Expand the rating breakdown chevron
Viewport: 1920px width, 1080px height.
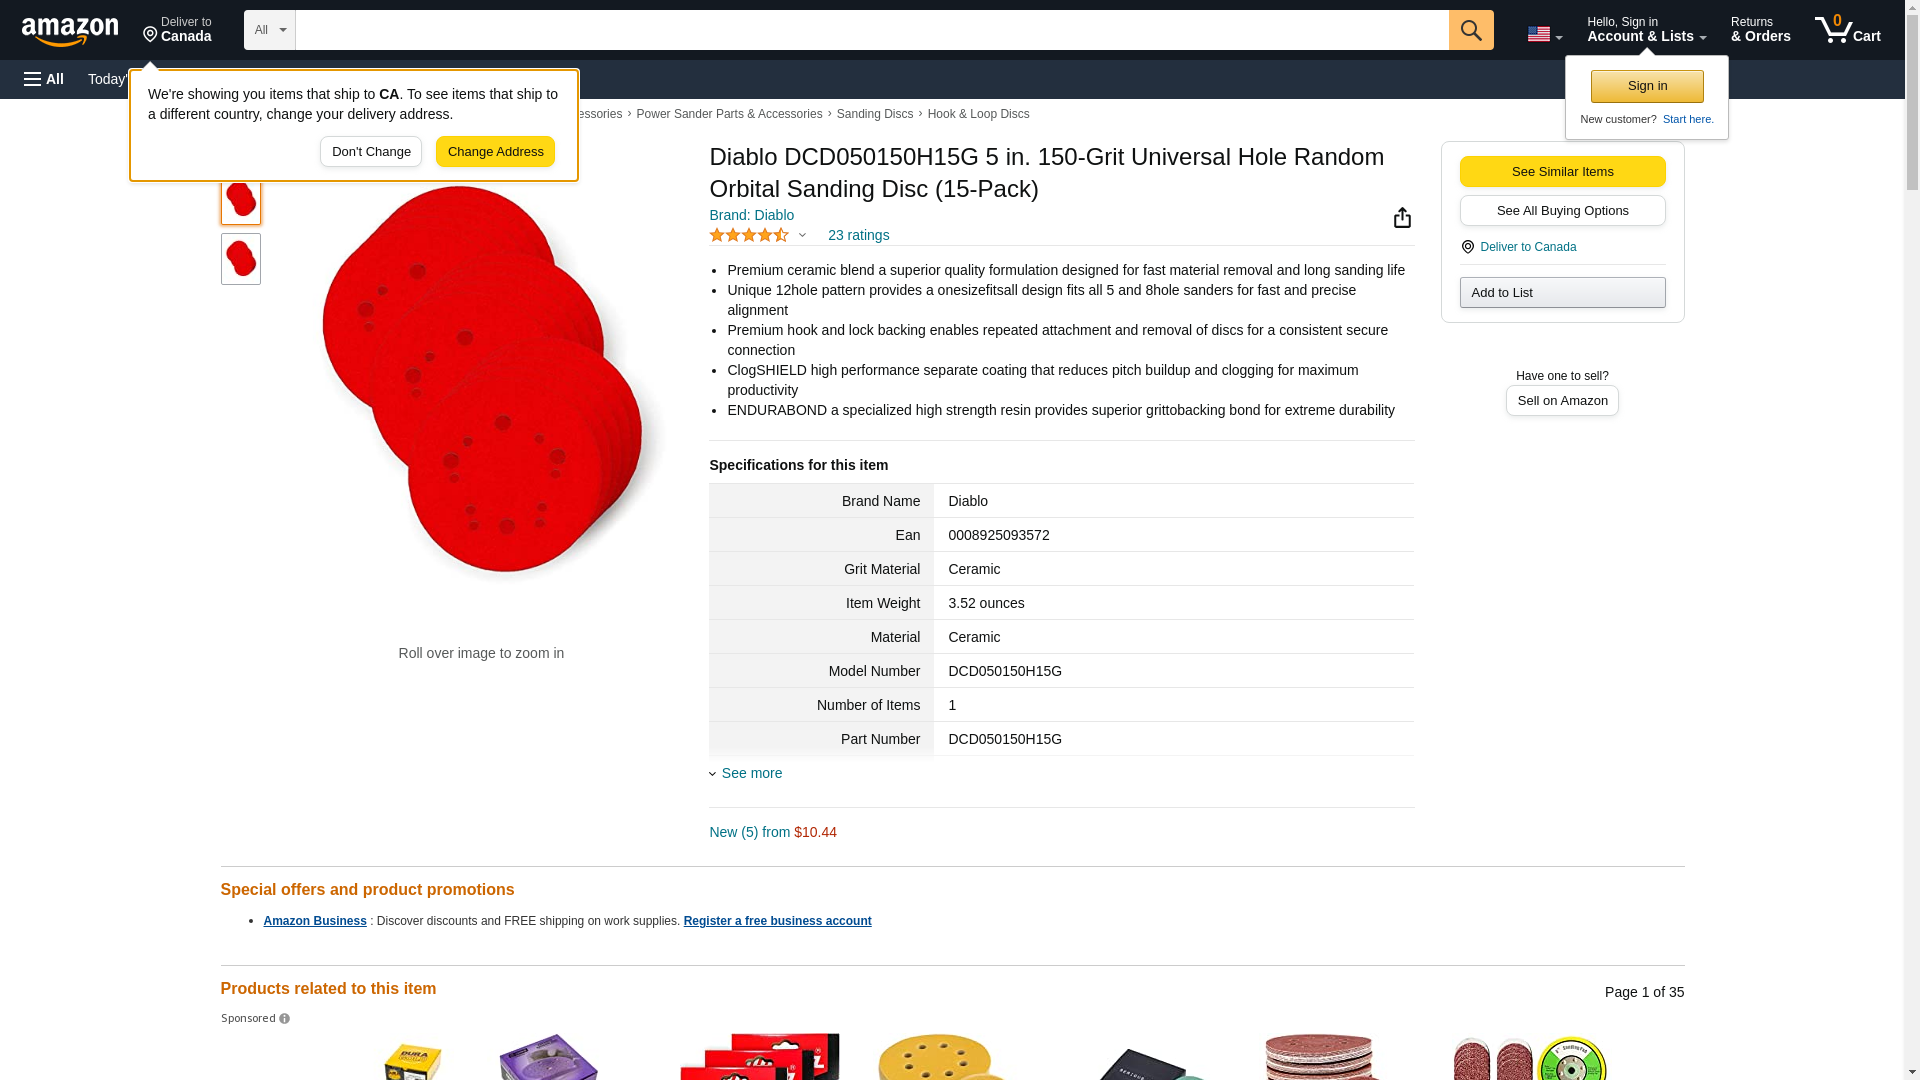pyautogui.click(x=802, y=235)
